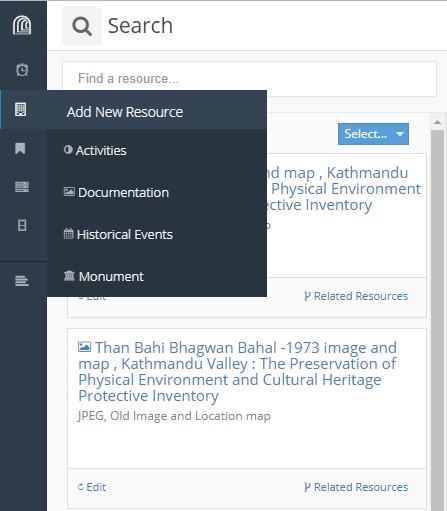This screenshot has height=511, width=447.
Task: Open the film strip sidebar icon
Action: coord(22,225)
